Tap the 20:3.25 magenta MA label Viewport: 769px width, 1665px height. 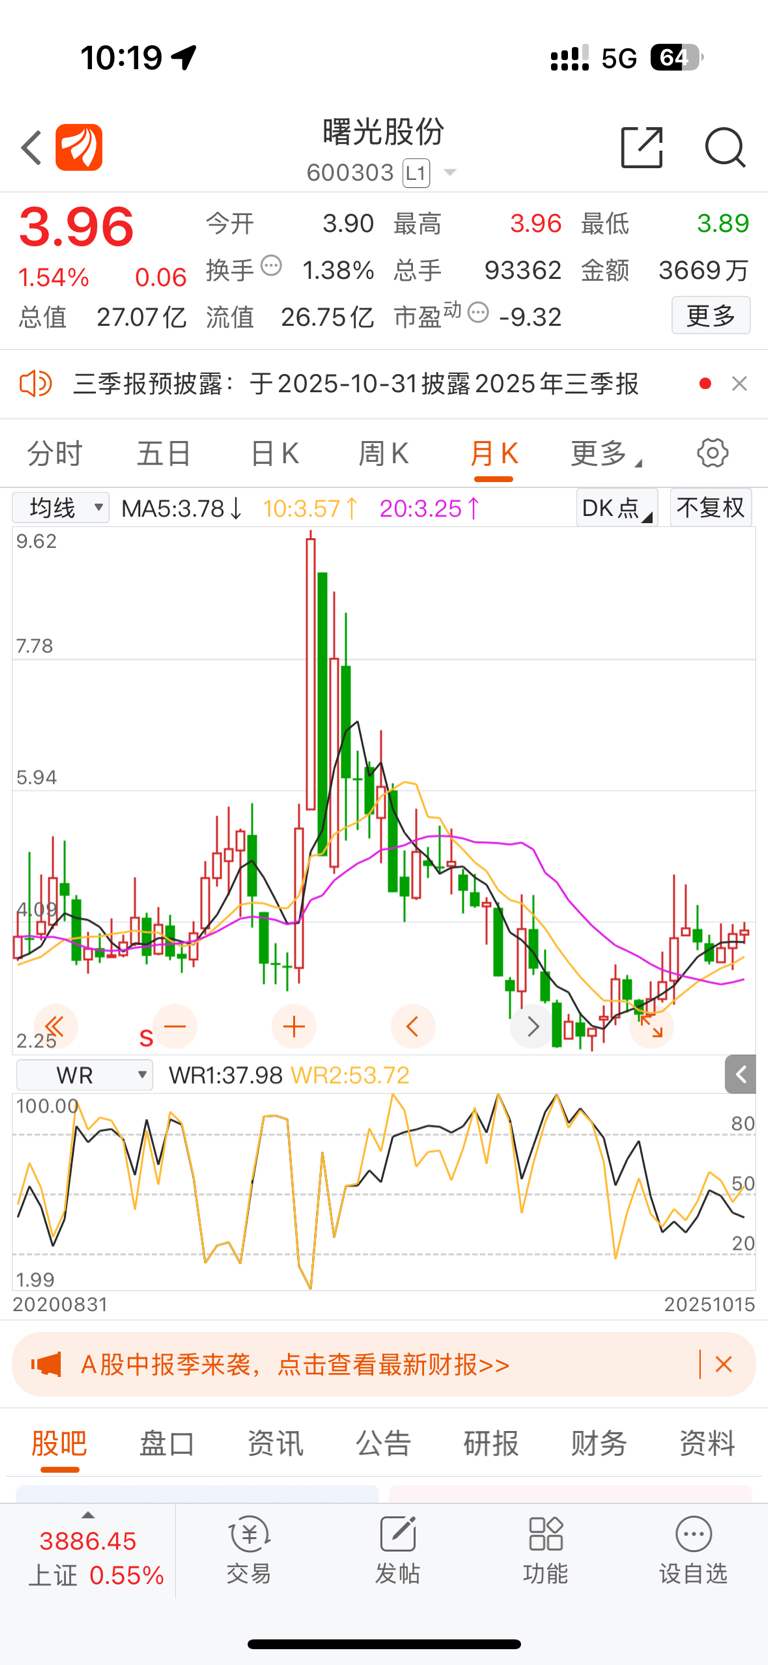point(430,508)
